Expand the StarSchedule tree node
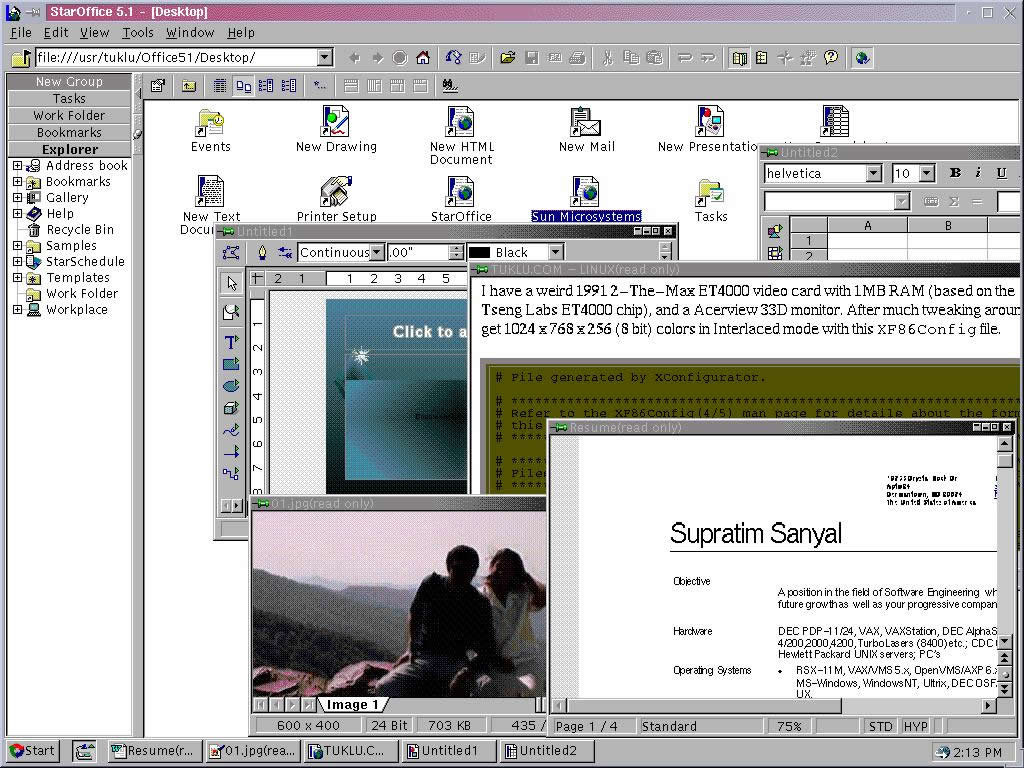1024x768 pixels. (x=18, y=261)
